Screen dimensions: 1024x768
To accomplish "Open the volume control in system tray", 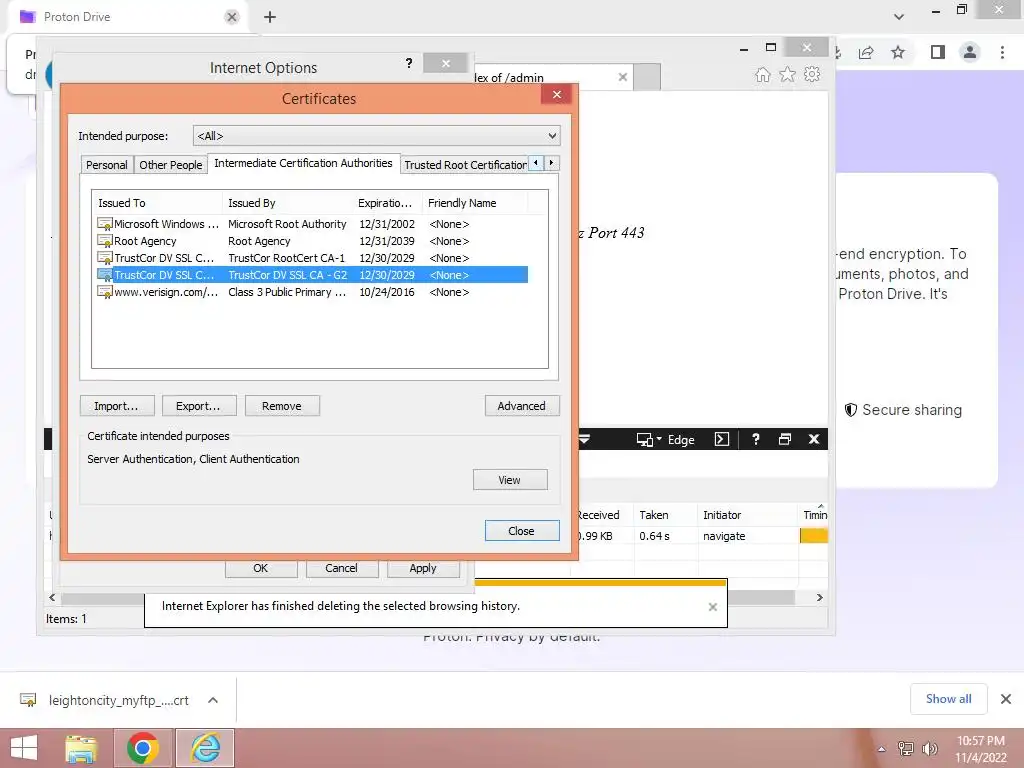I will 930,748.
